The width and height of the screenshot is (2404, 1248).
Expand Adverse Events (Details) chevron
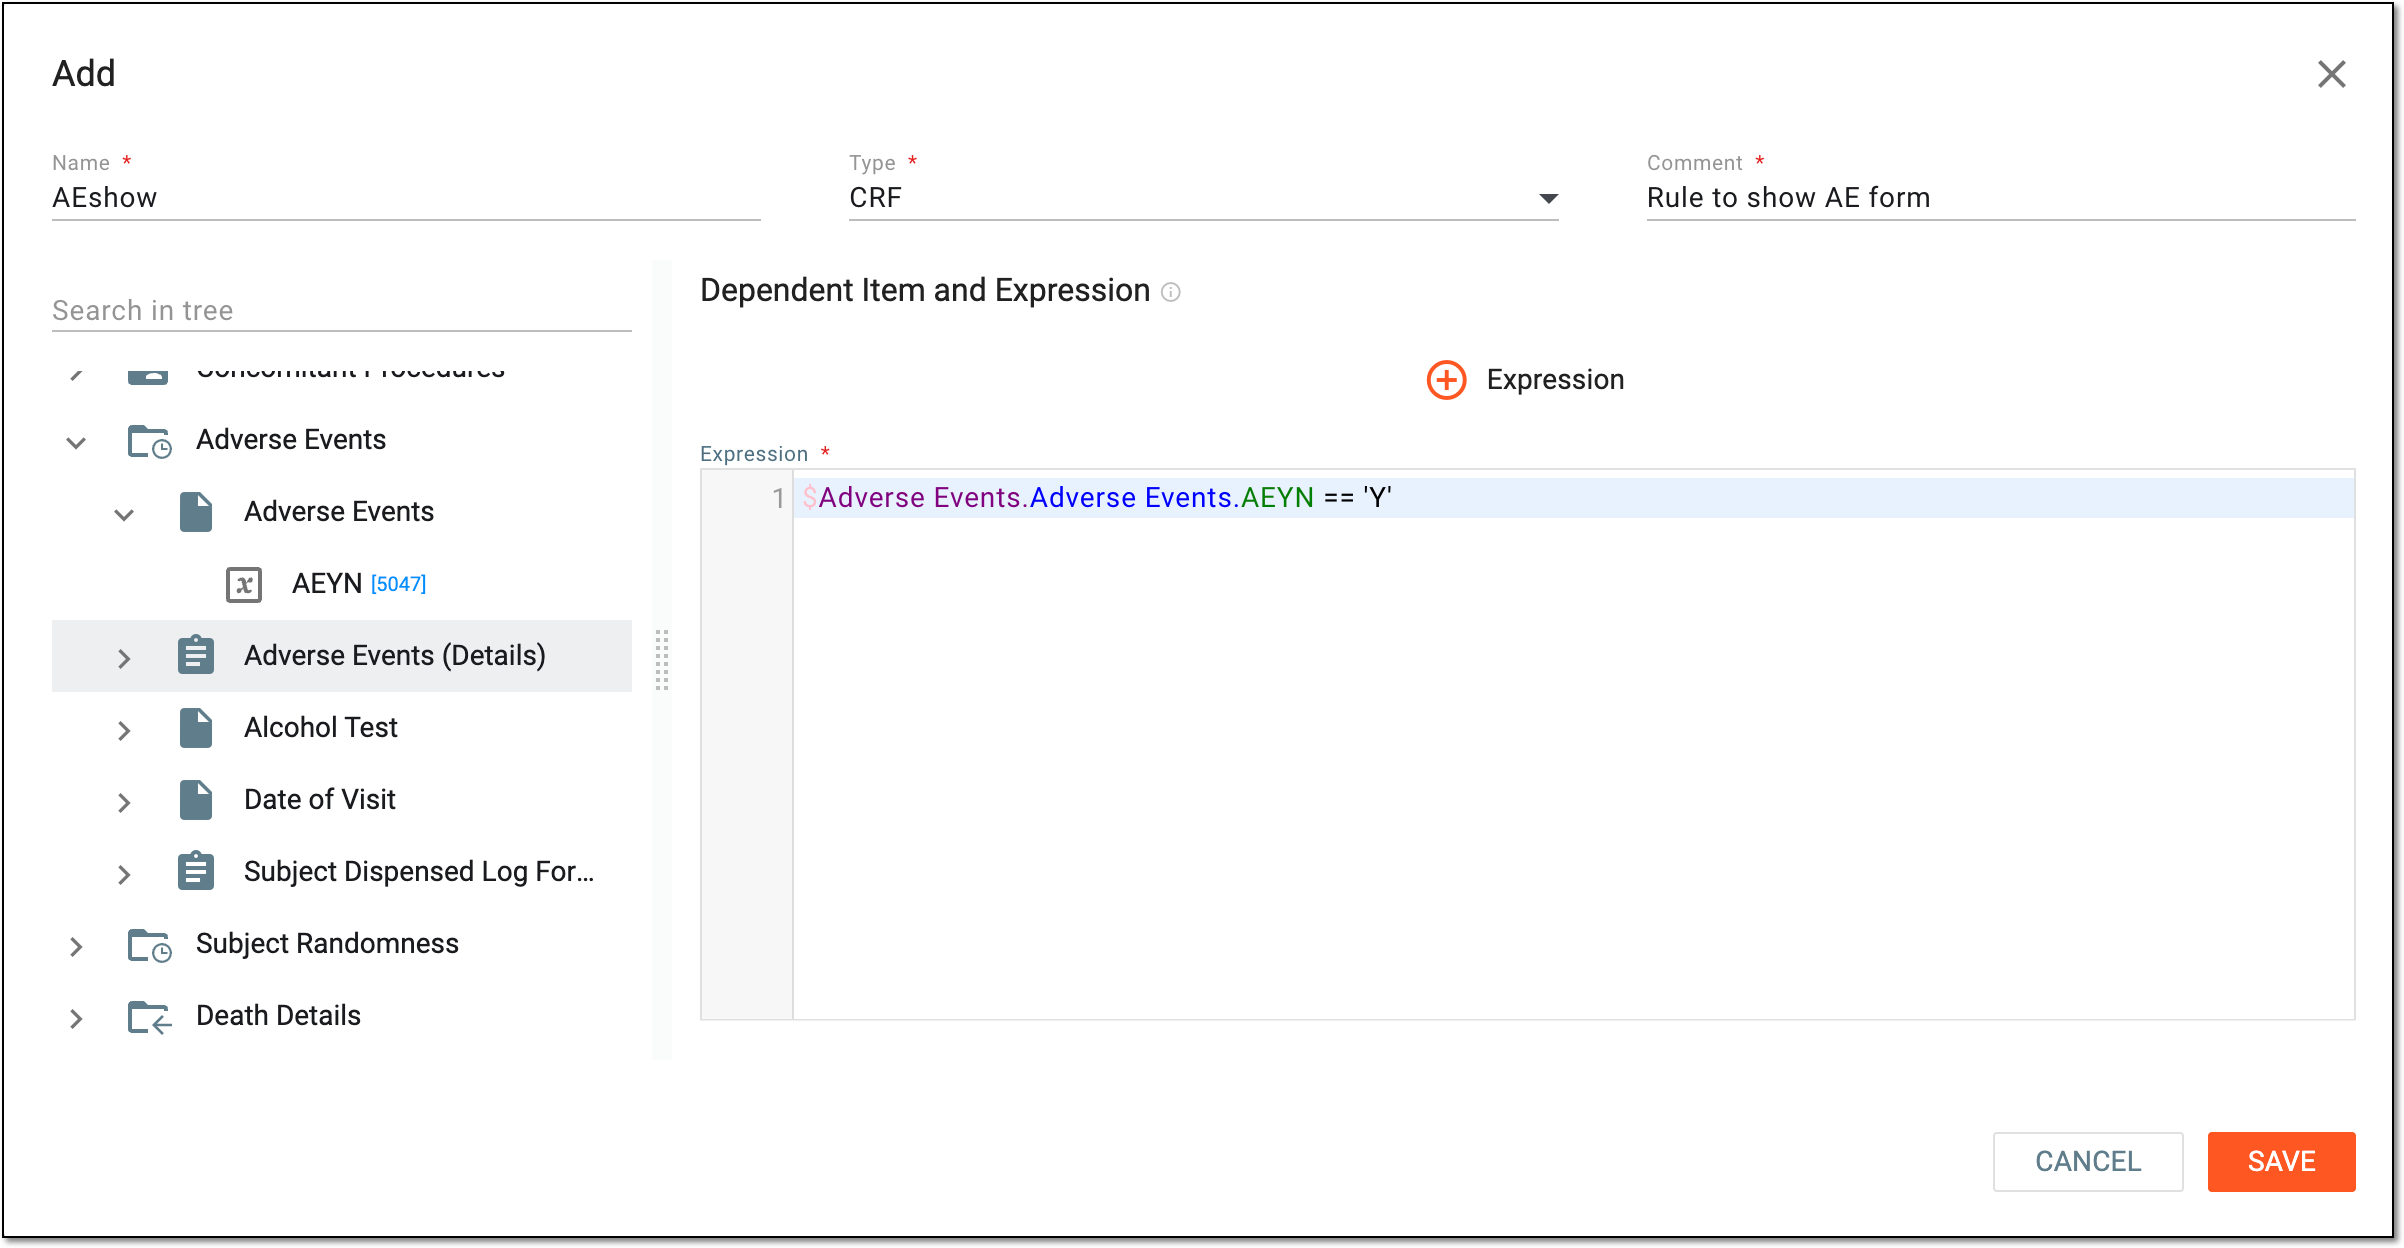pyautogui.click(x=124, y=658)
